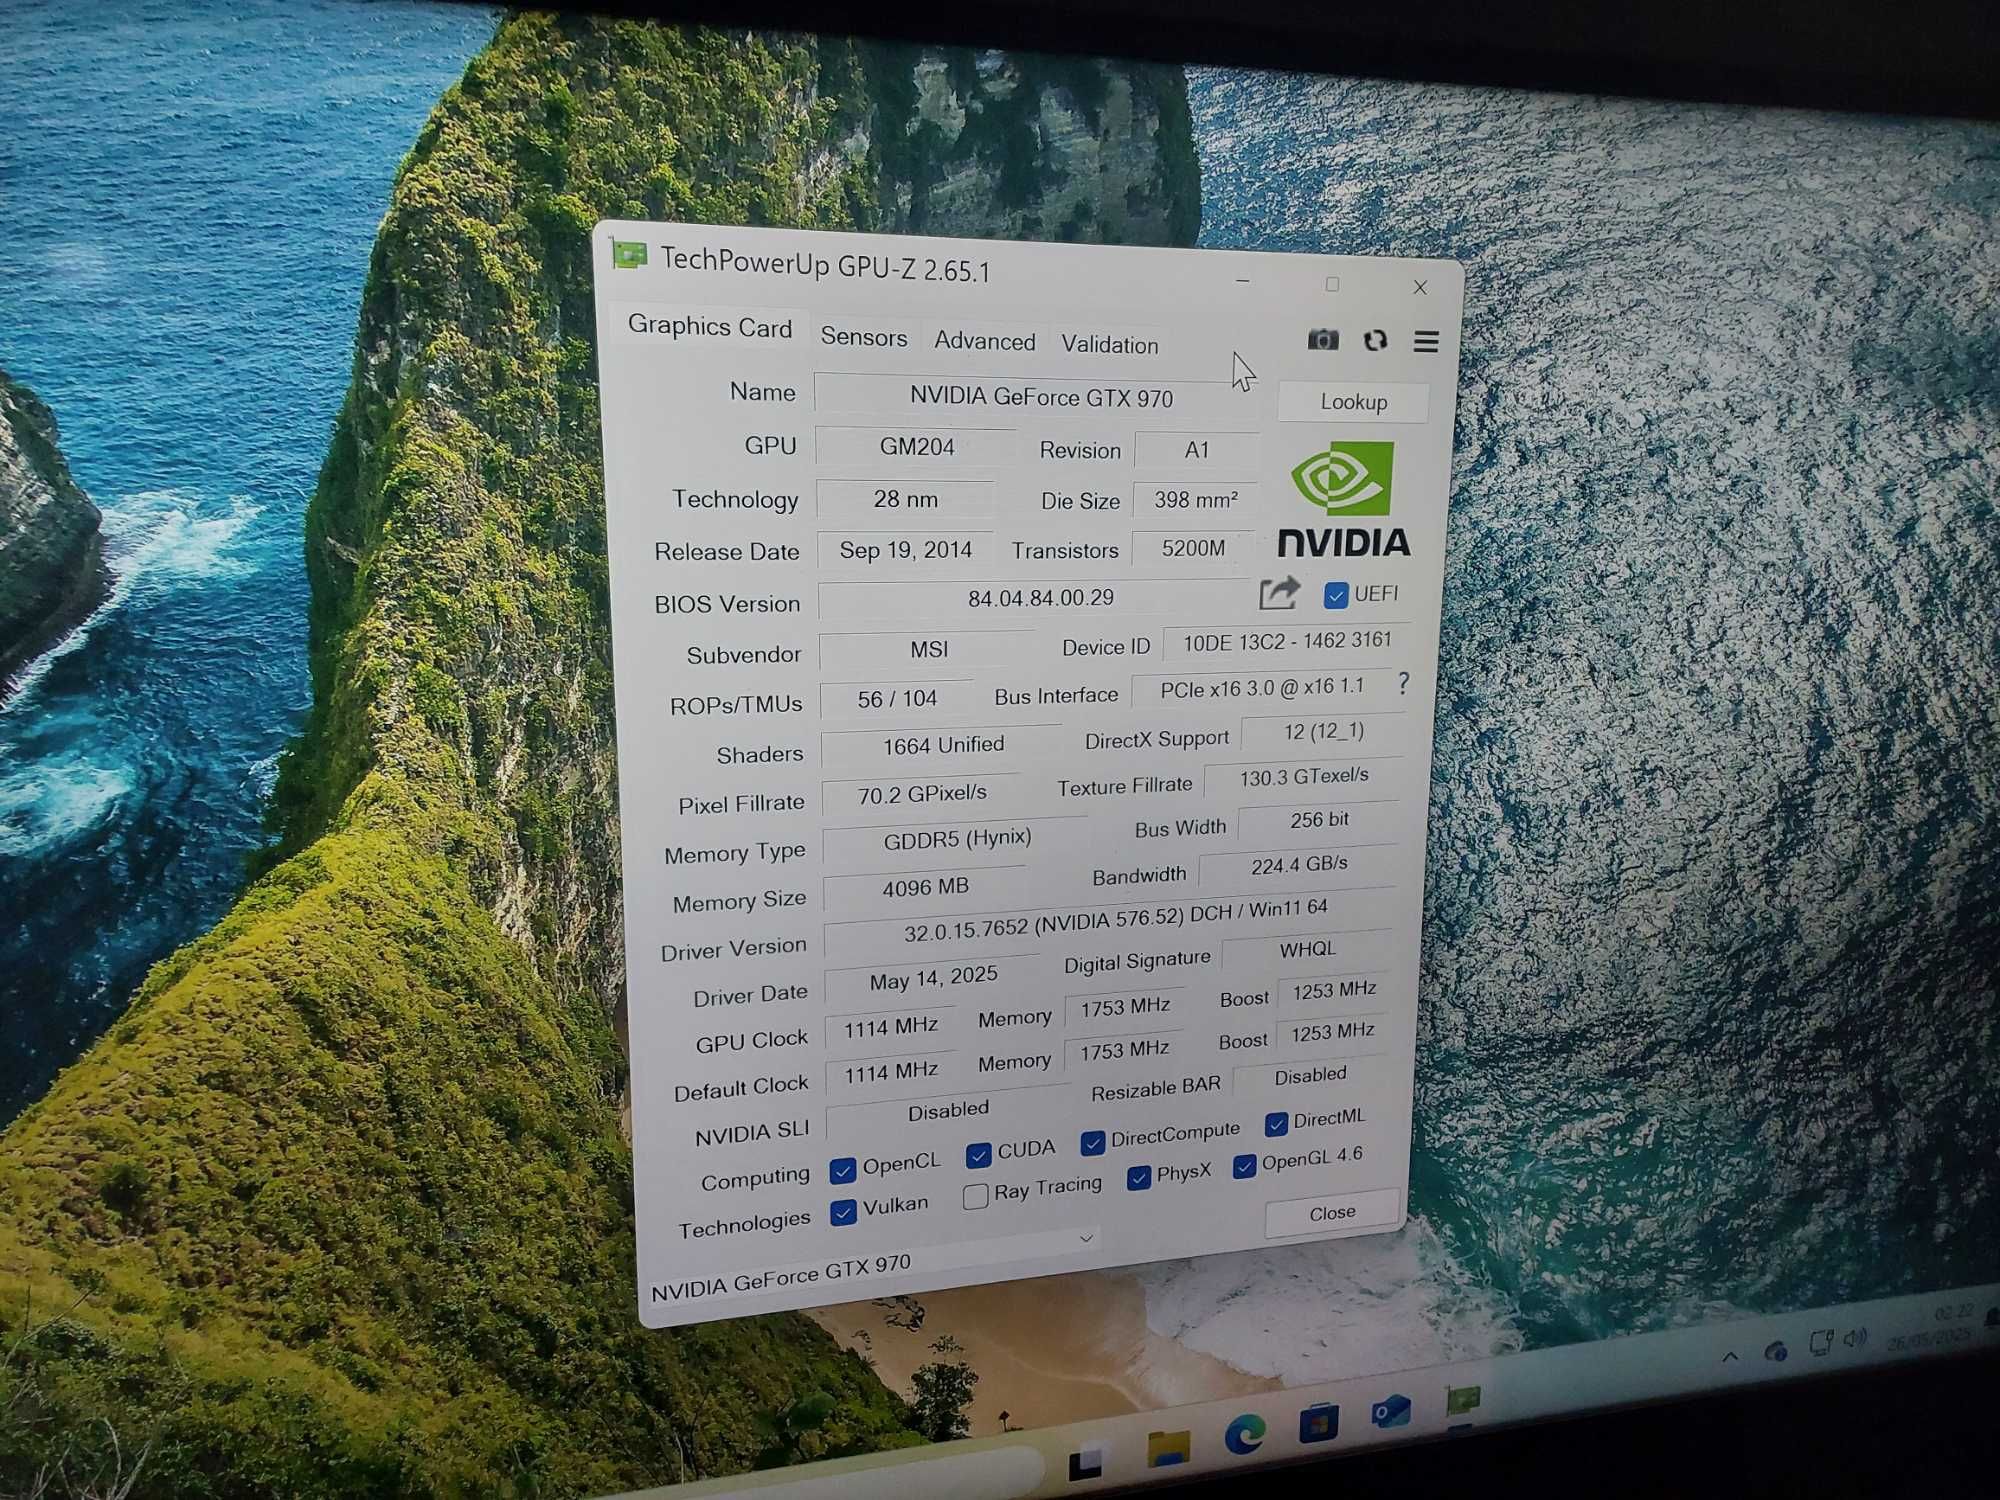Toggle the DirectCompute checkbox

pyautogui.click(x=1092, y=1142)
